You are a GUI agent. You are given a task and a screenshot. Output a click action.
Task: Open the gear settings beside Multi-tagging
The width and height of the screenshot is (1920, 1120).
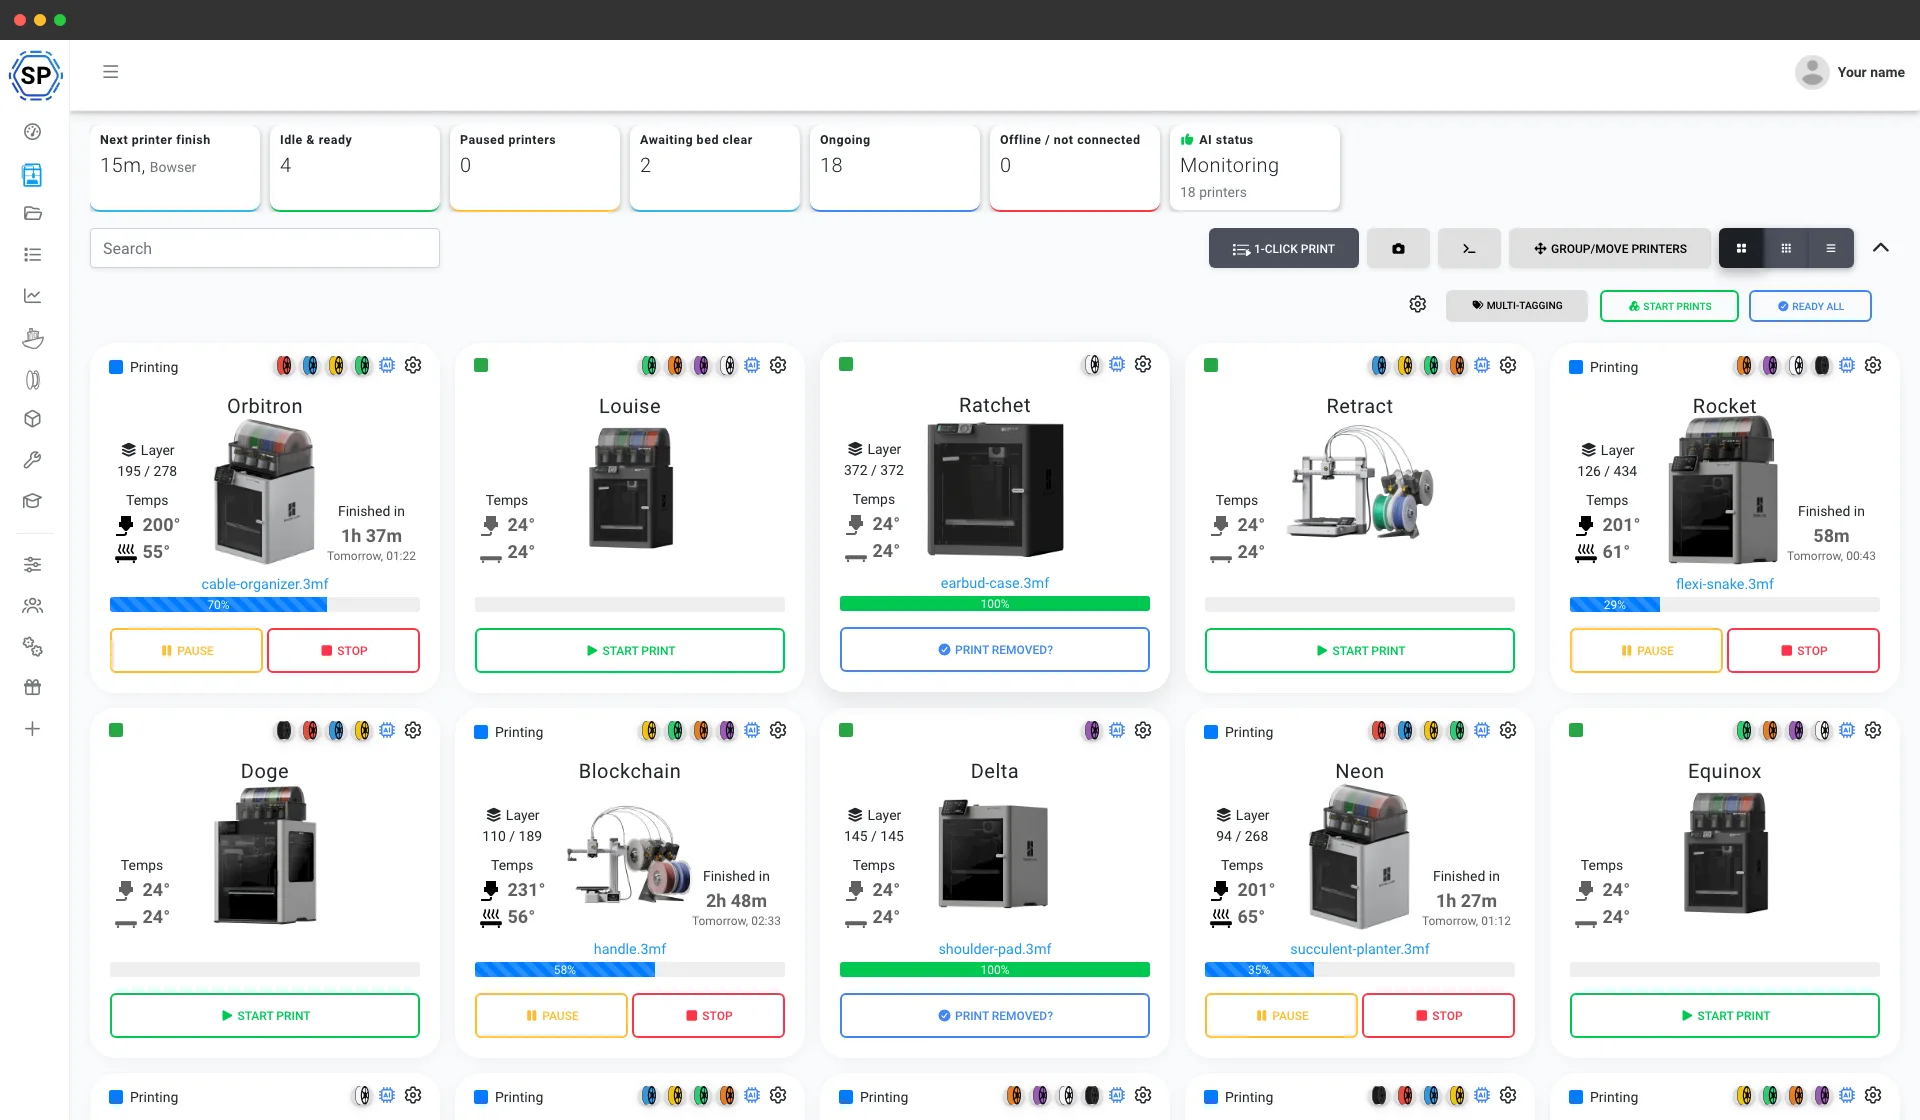(1417, 304)
